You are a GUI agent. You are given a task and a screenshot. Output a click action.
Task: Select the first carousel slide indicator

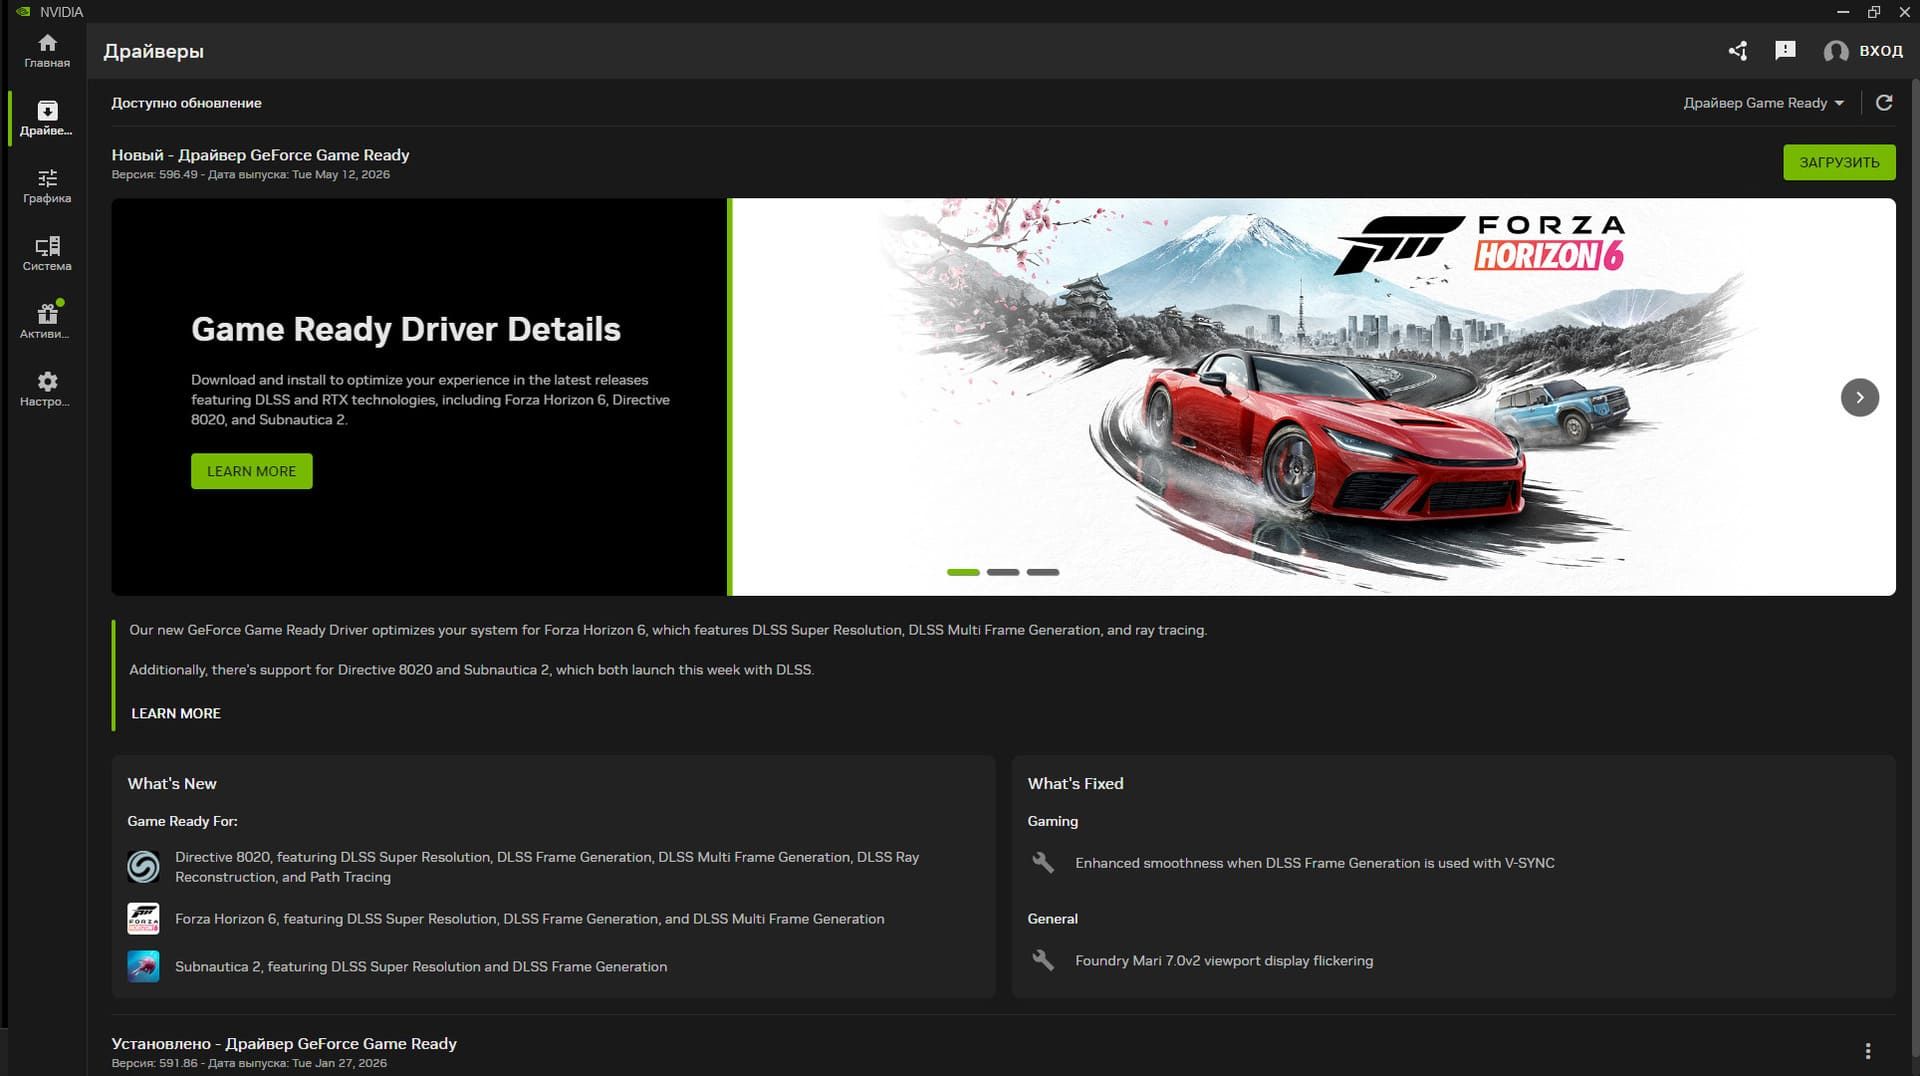(x=963, y=572)
